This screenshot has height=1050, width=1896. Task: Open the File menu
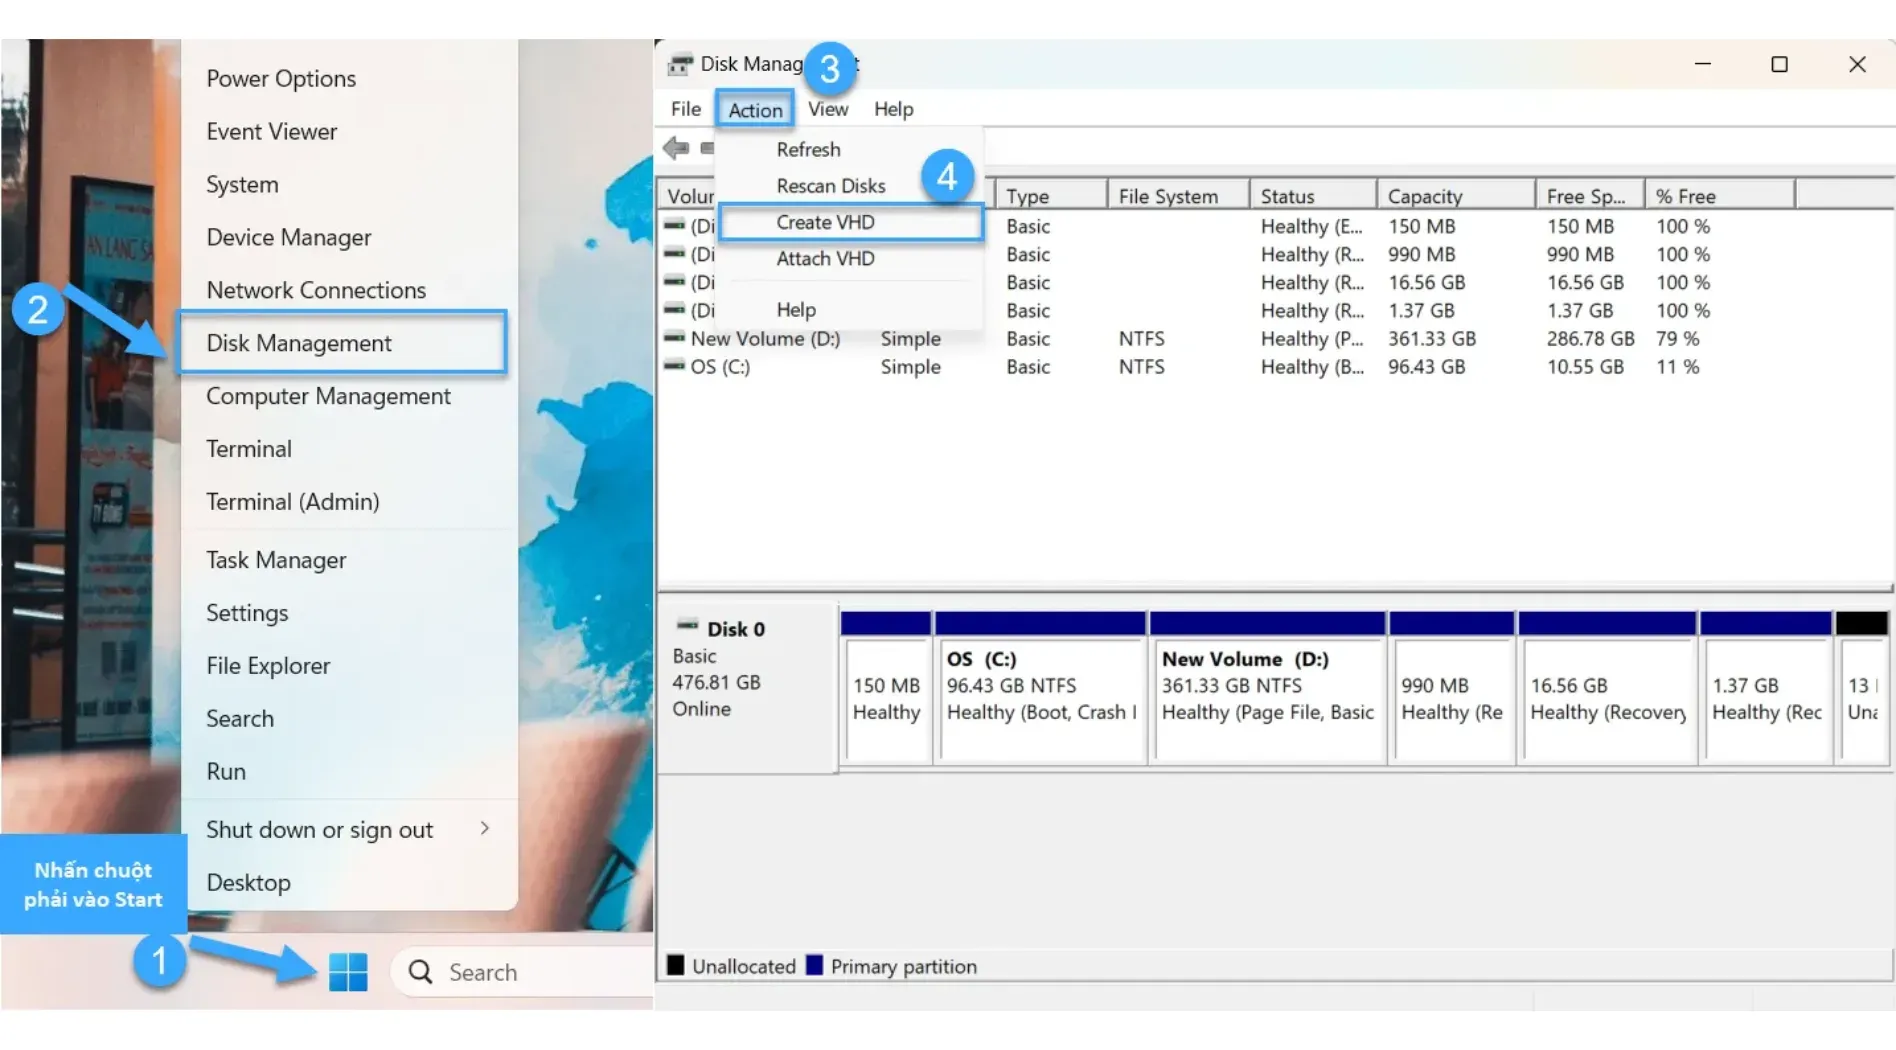[x=686, y=109]
